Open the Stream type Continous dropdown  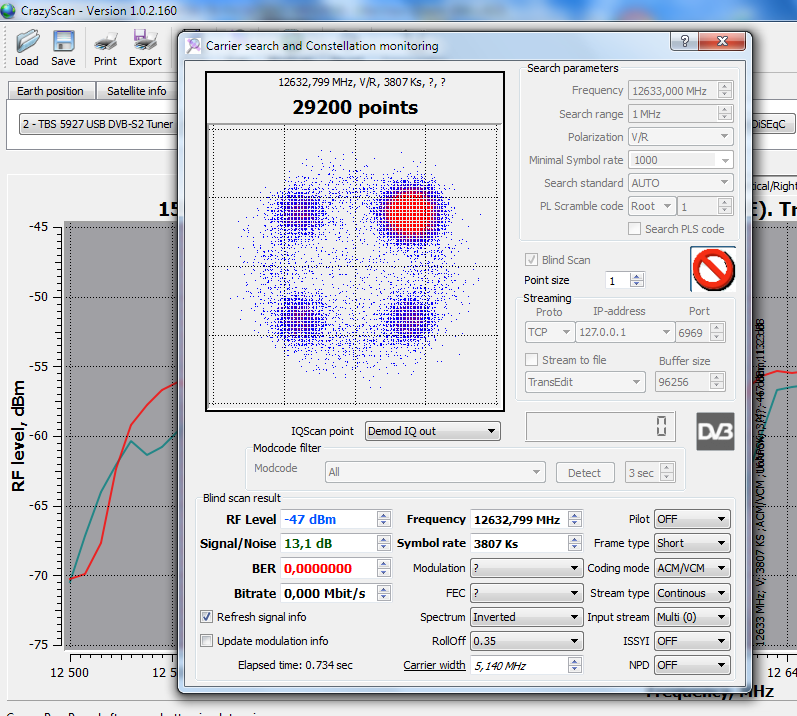[x=692, y=593]
